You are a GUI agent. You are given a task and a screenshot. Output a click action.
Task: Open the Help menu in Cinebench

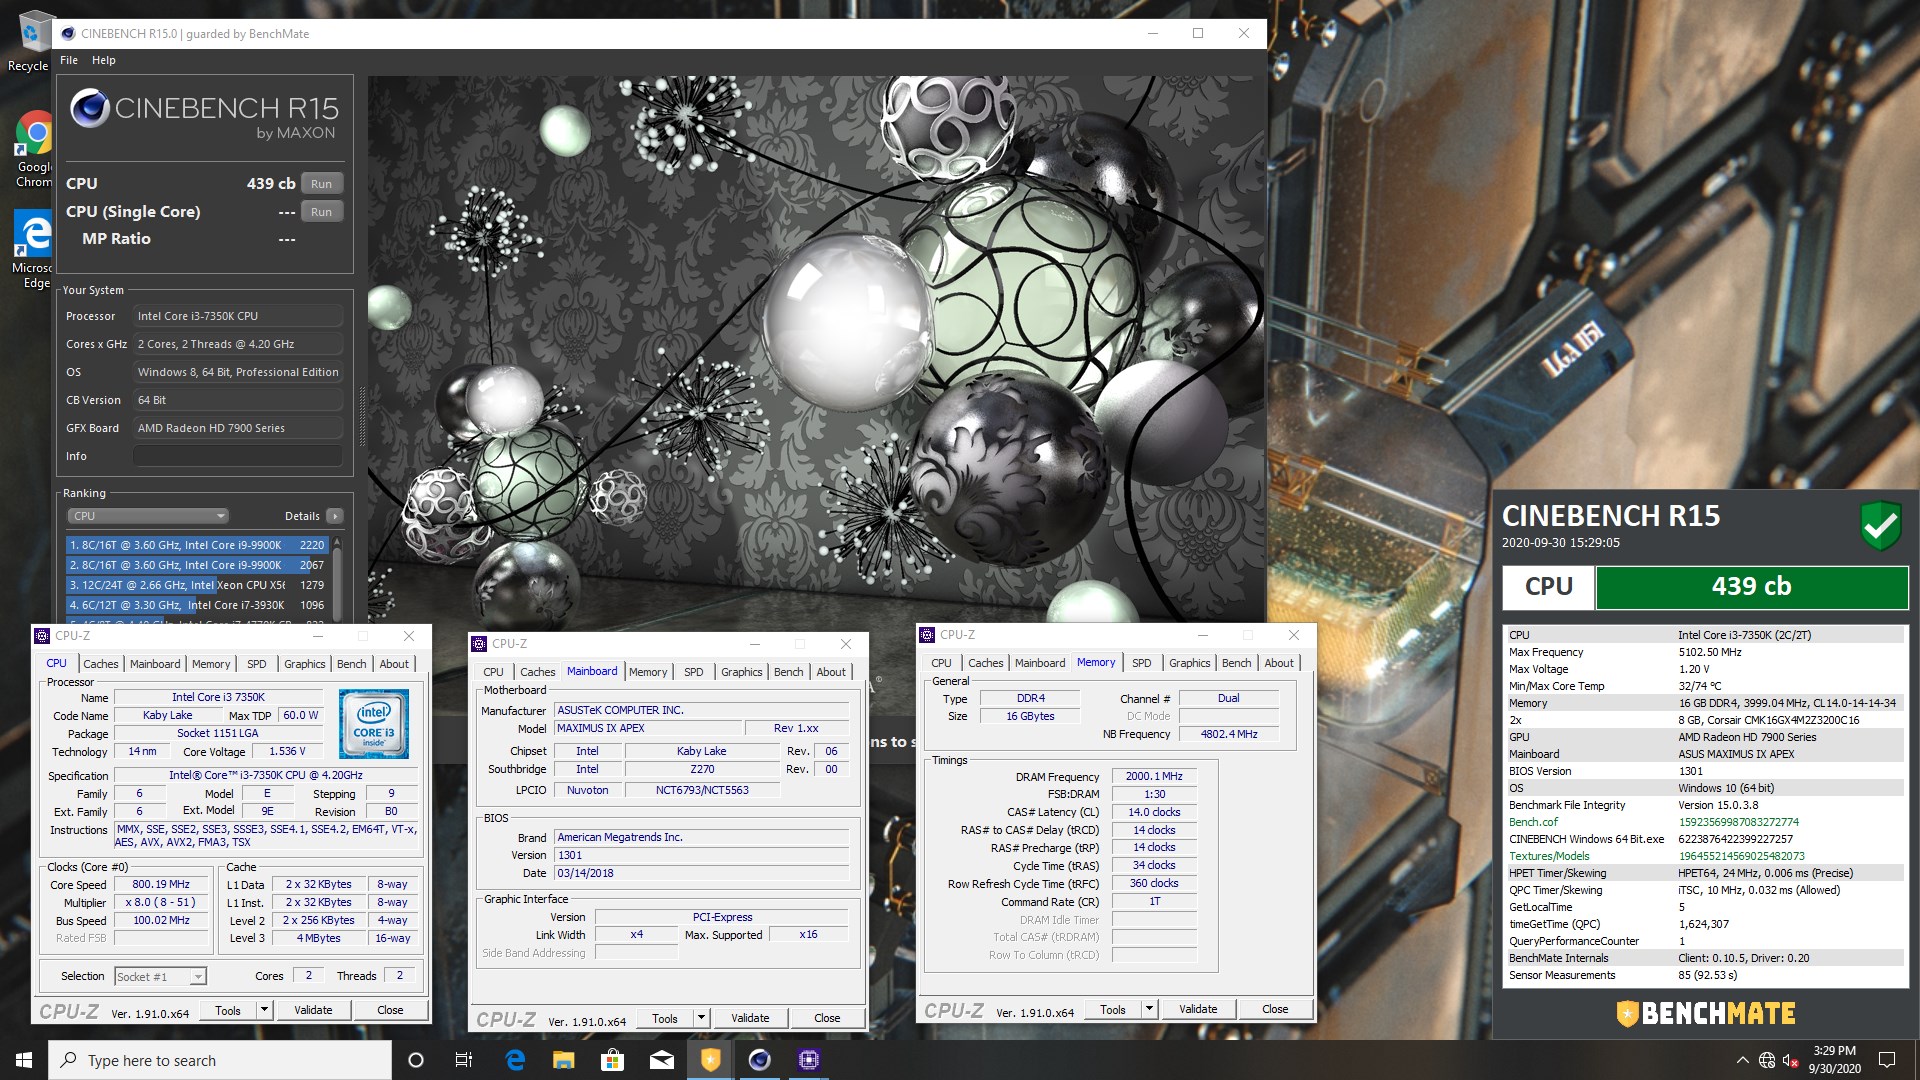tap(104, 60)
